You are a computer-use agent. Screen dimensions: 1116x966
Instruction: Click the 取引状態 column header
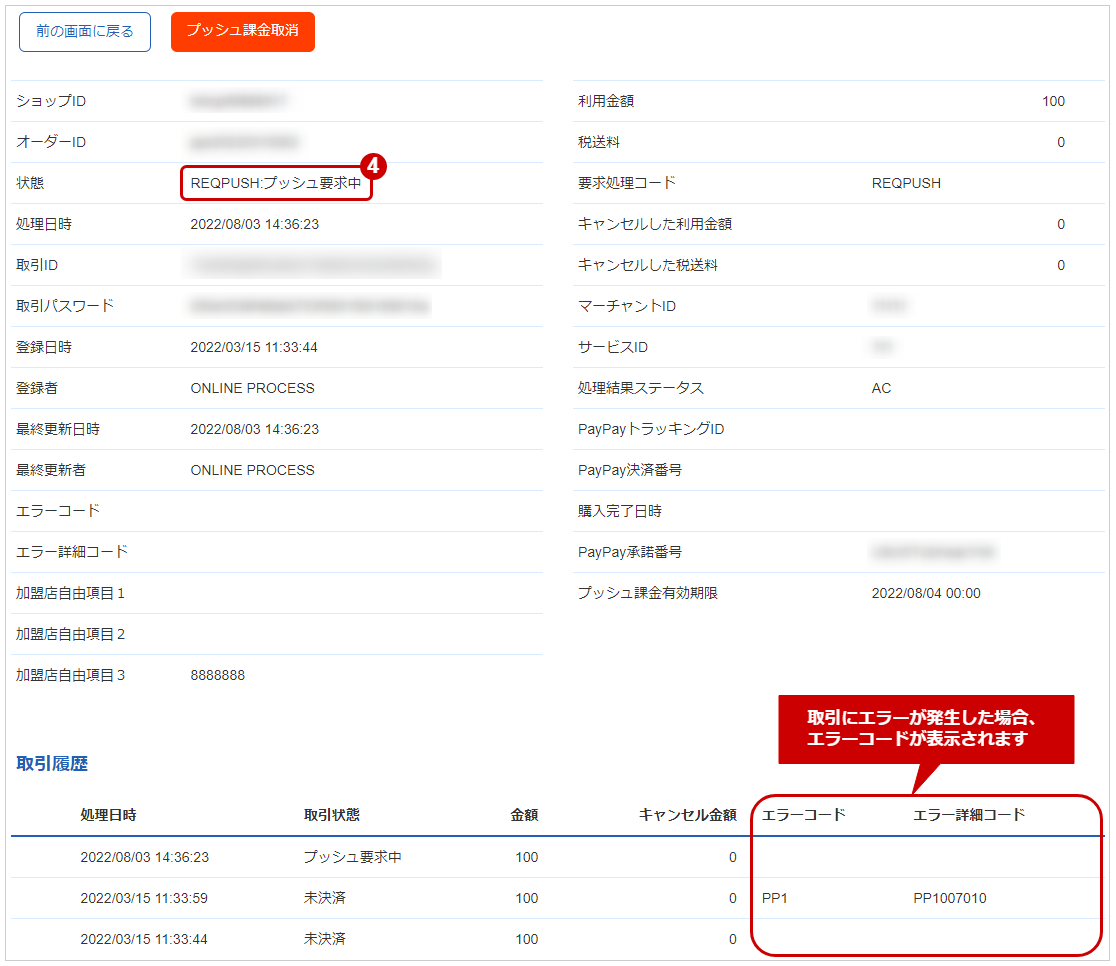[332, 815]
